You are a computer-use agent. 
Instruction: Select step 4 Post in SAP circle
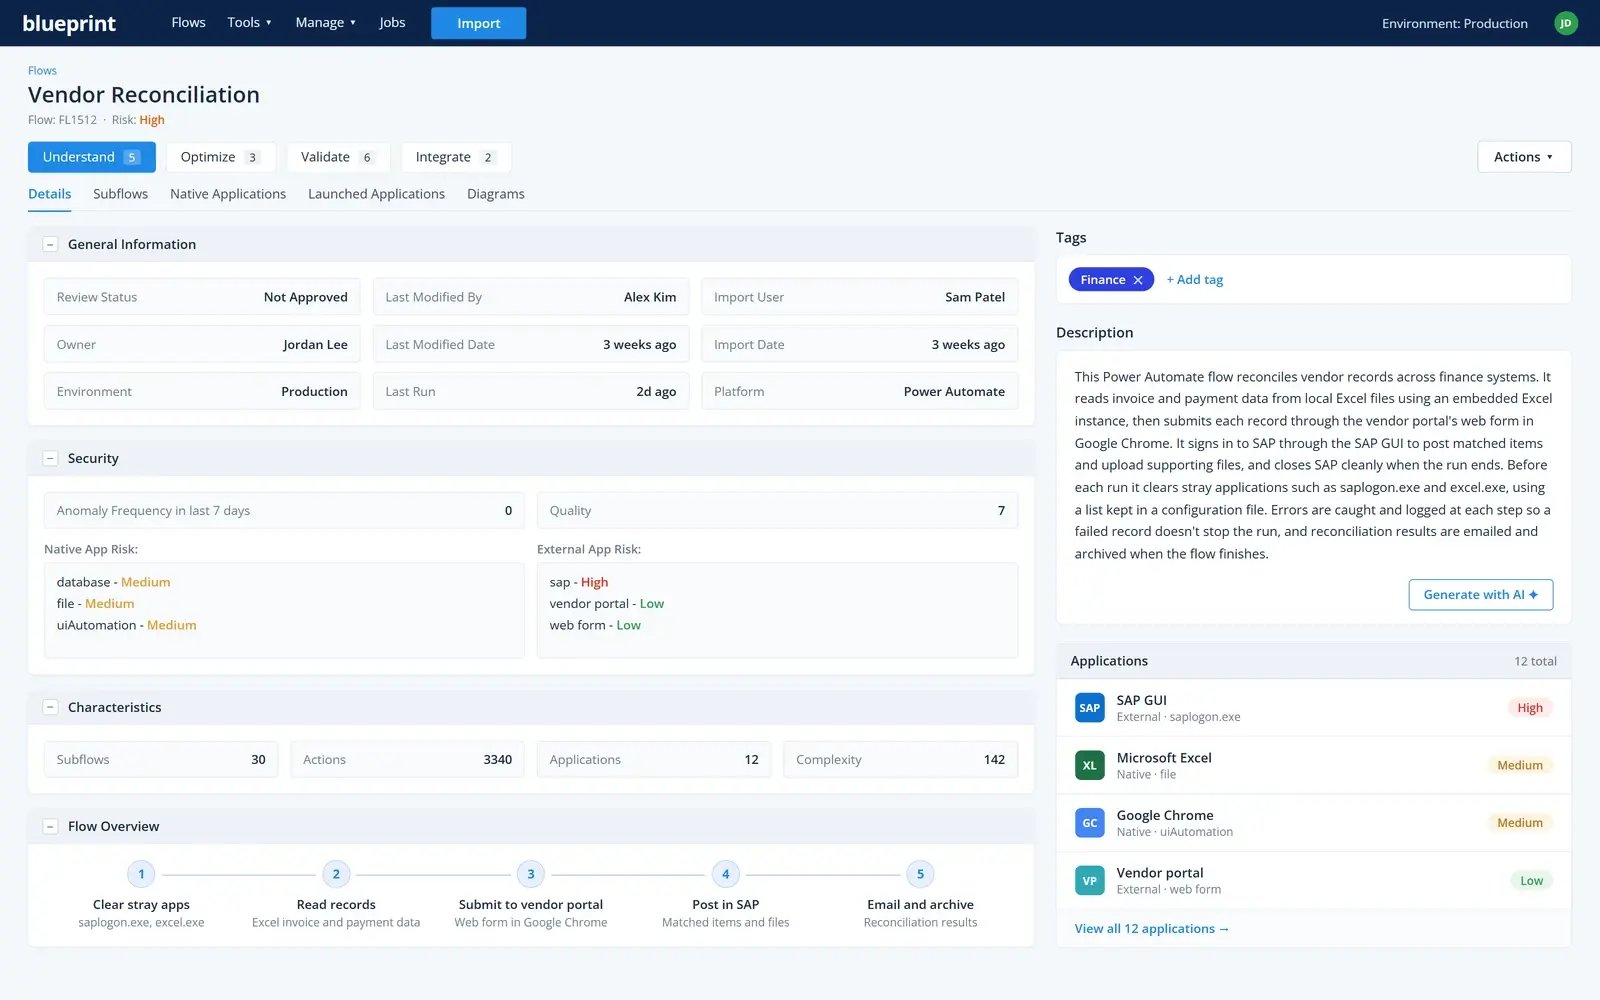(726, 874)
